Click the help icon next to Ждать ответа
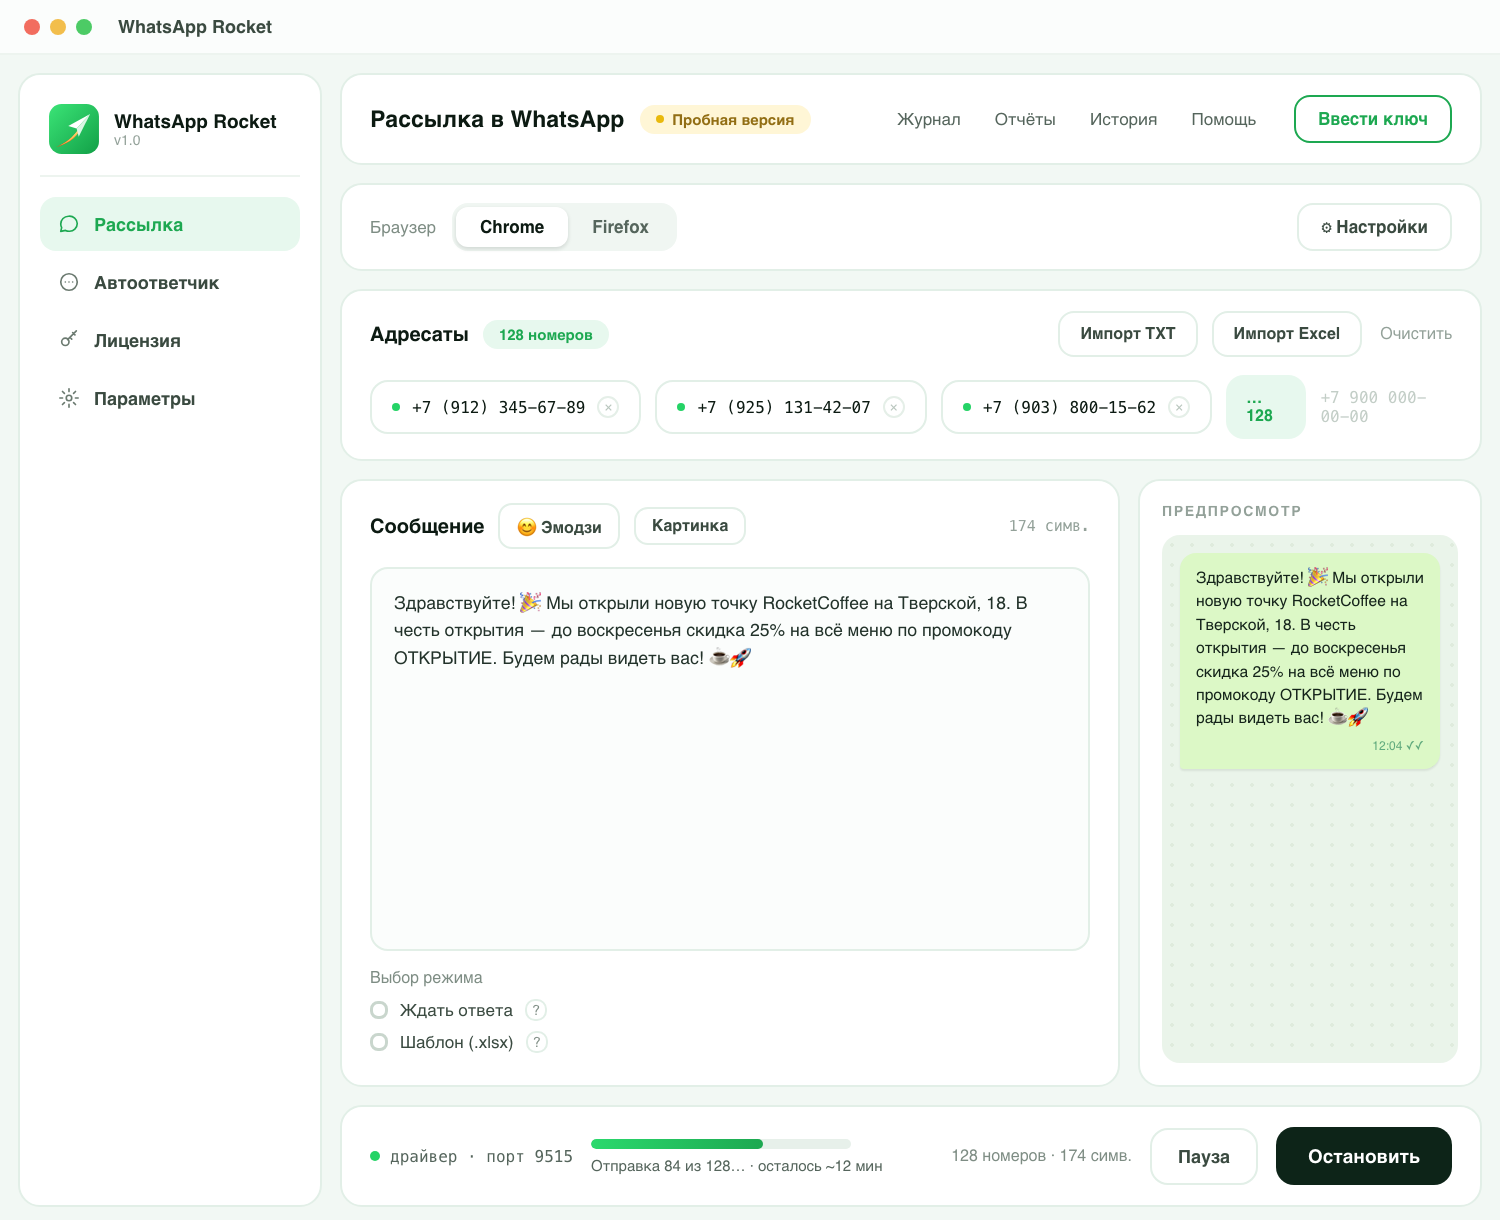Image resolution: width=1500 pixels, height=1220 pixels. [x=536, y=1010]
